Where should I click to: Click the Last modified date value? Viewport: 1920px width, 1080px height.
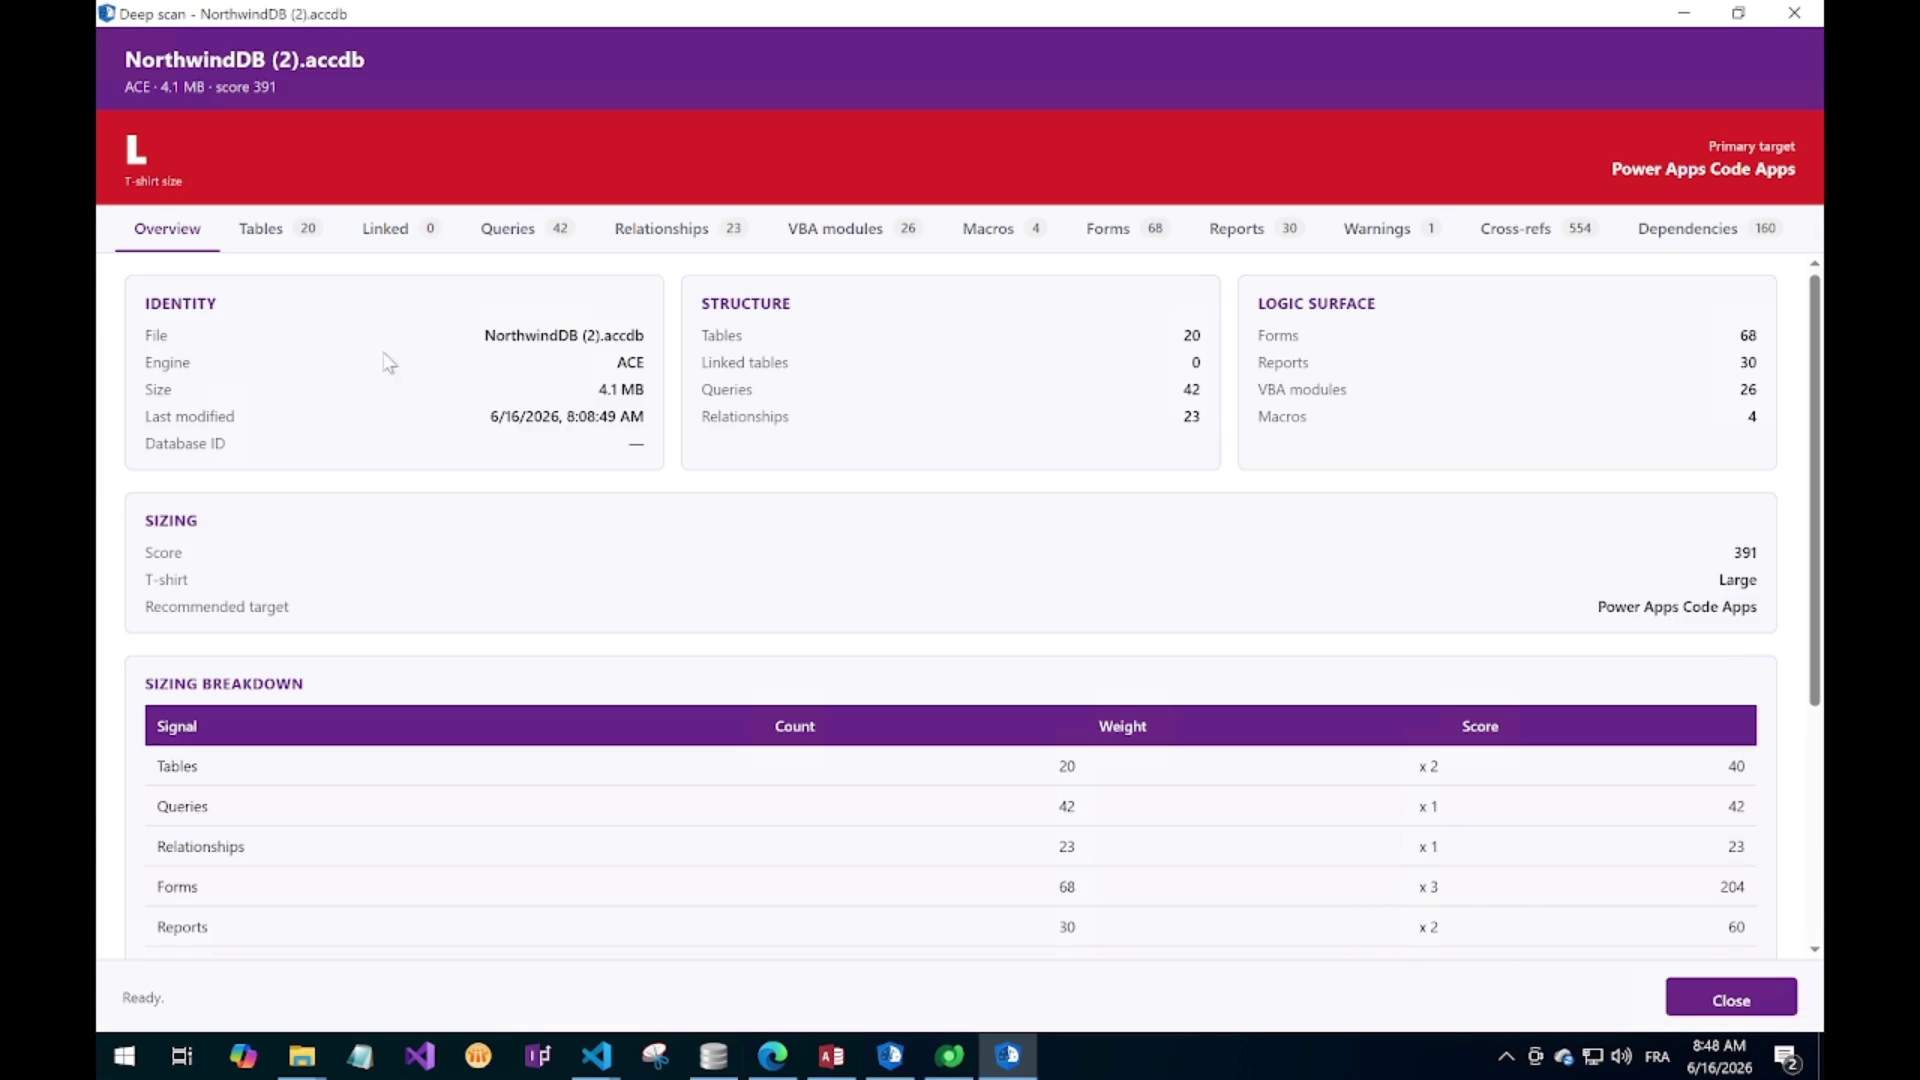tap(567, 417)
